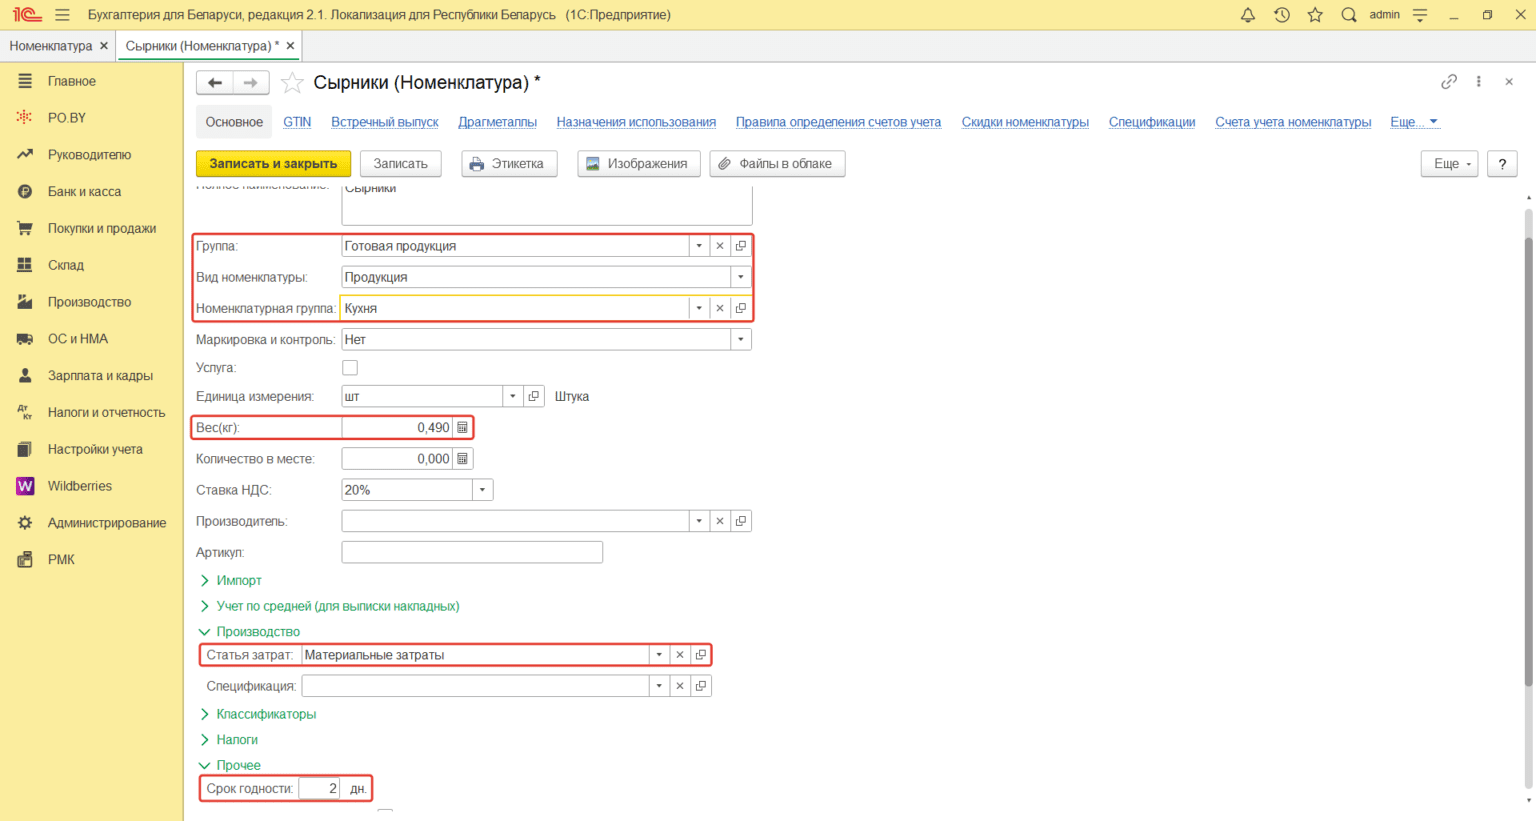Viewport: 1536px width, 821px height.
Task: Open the Номенклатурная группа item details icon
Action: tap(741, 309)
